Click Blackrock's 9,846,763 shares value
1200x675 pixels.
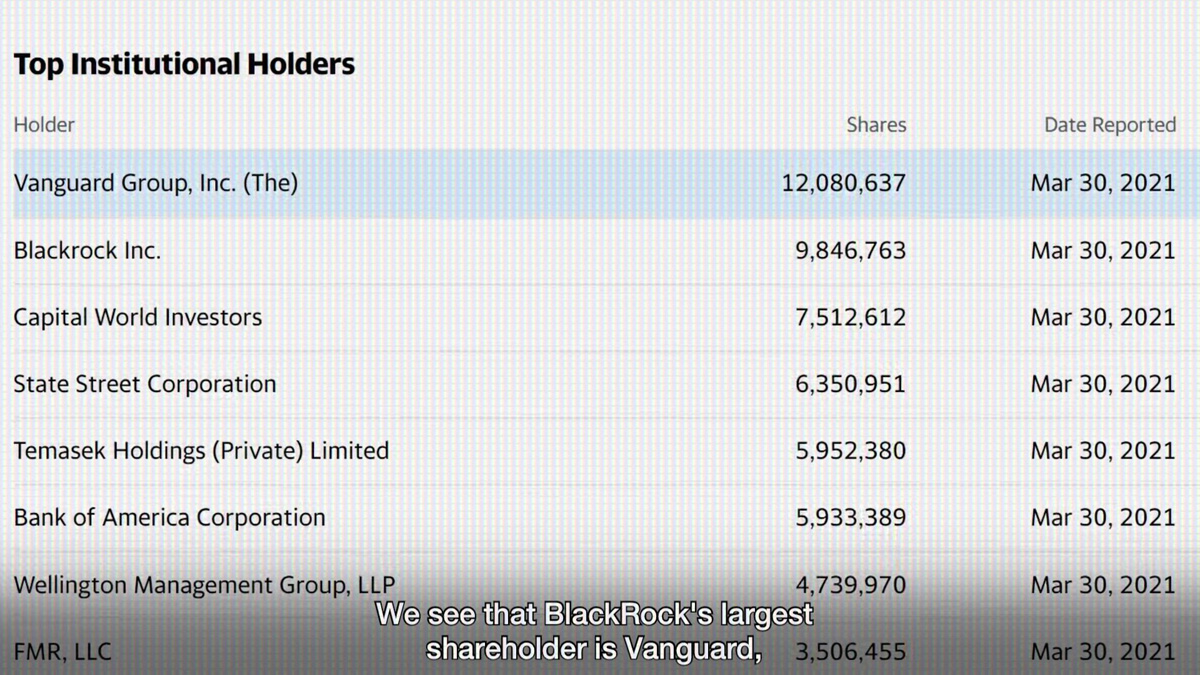point(851,251)
